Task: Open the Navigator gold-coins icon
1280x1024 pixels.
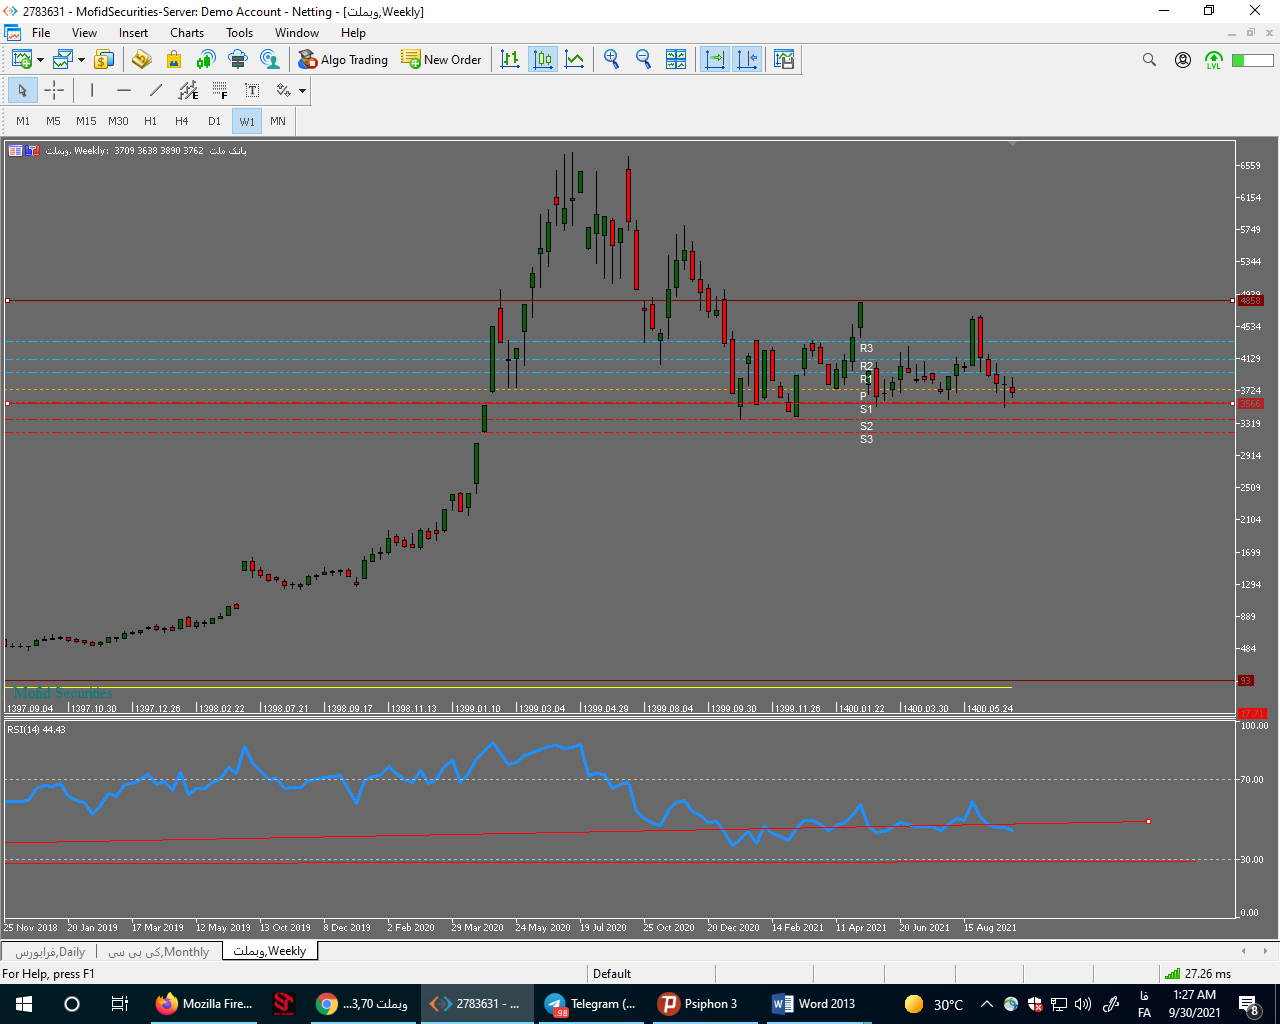Action: (142, 60)
